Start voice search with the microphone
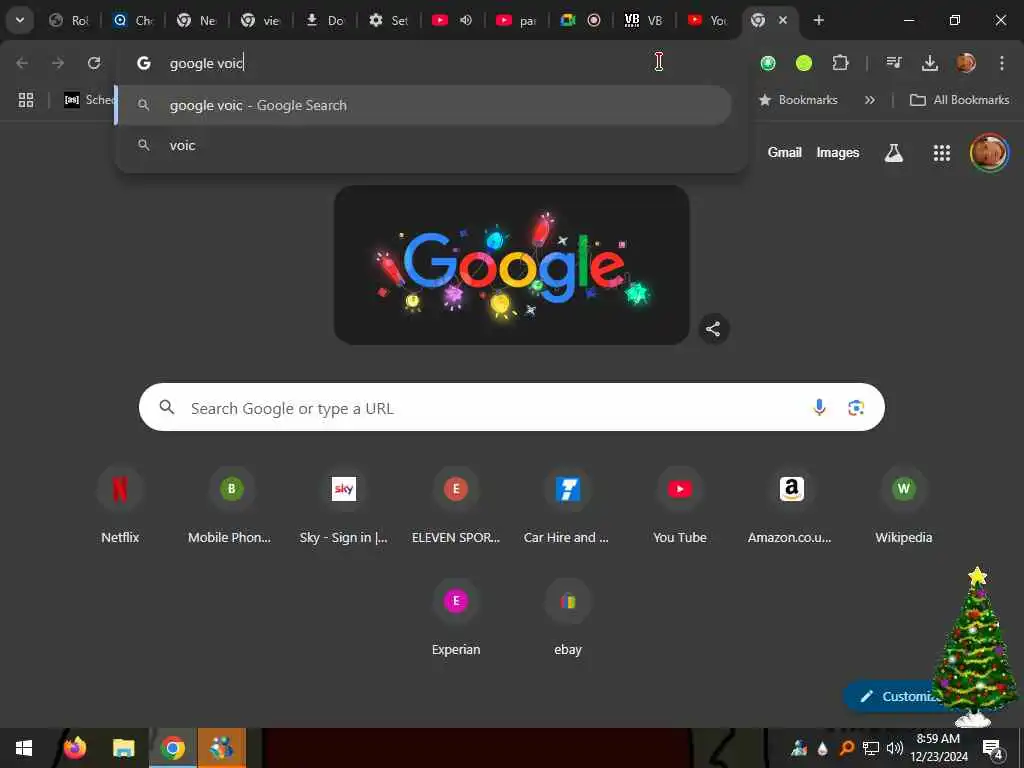This screenshot has width=1024, height=768. pyautogui.click(x=819, y=408)
